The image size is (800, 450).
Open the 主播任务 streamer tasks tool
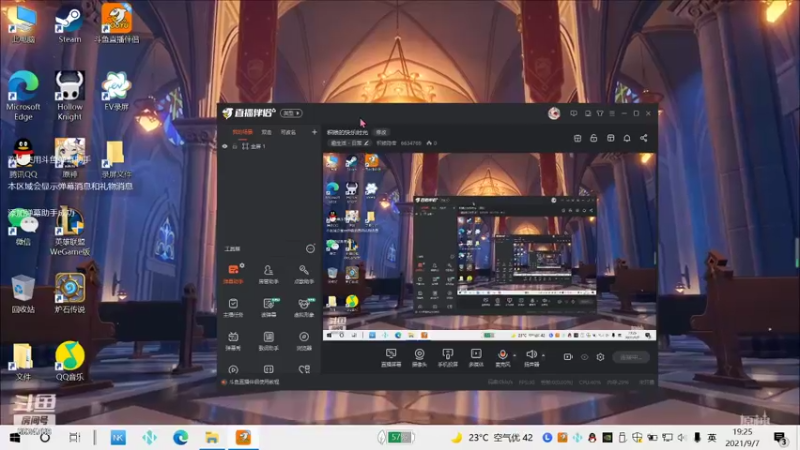tap(233, 307)
